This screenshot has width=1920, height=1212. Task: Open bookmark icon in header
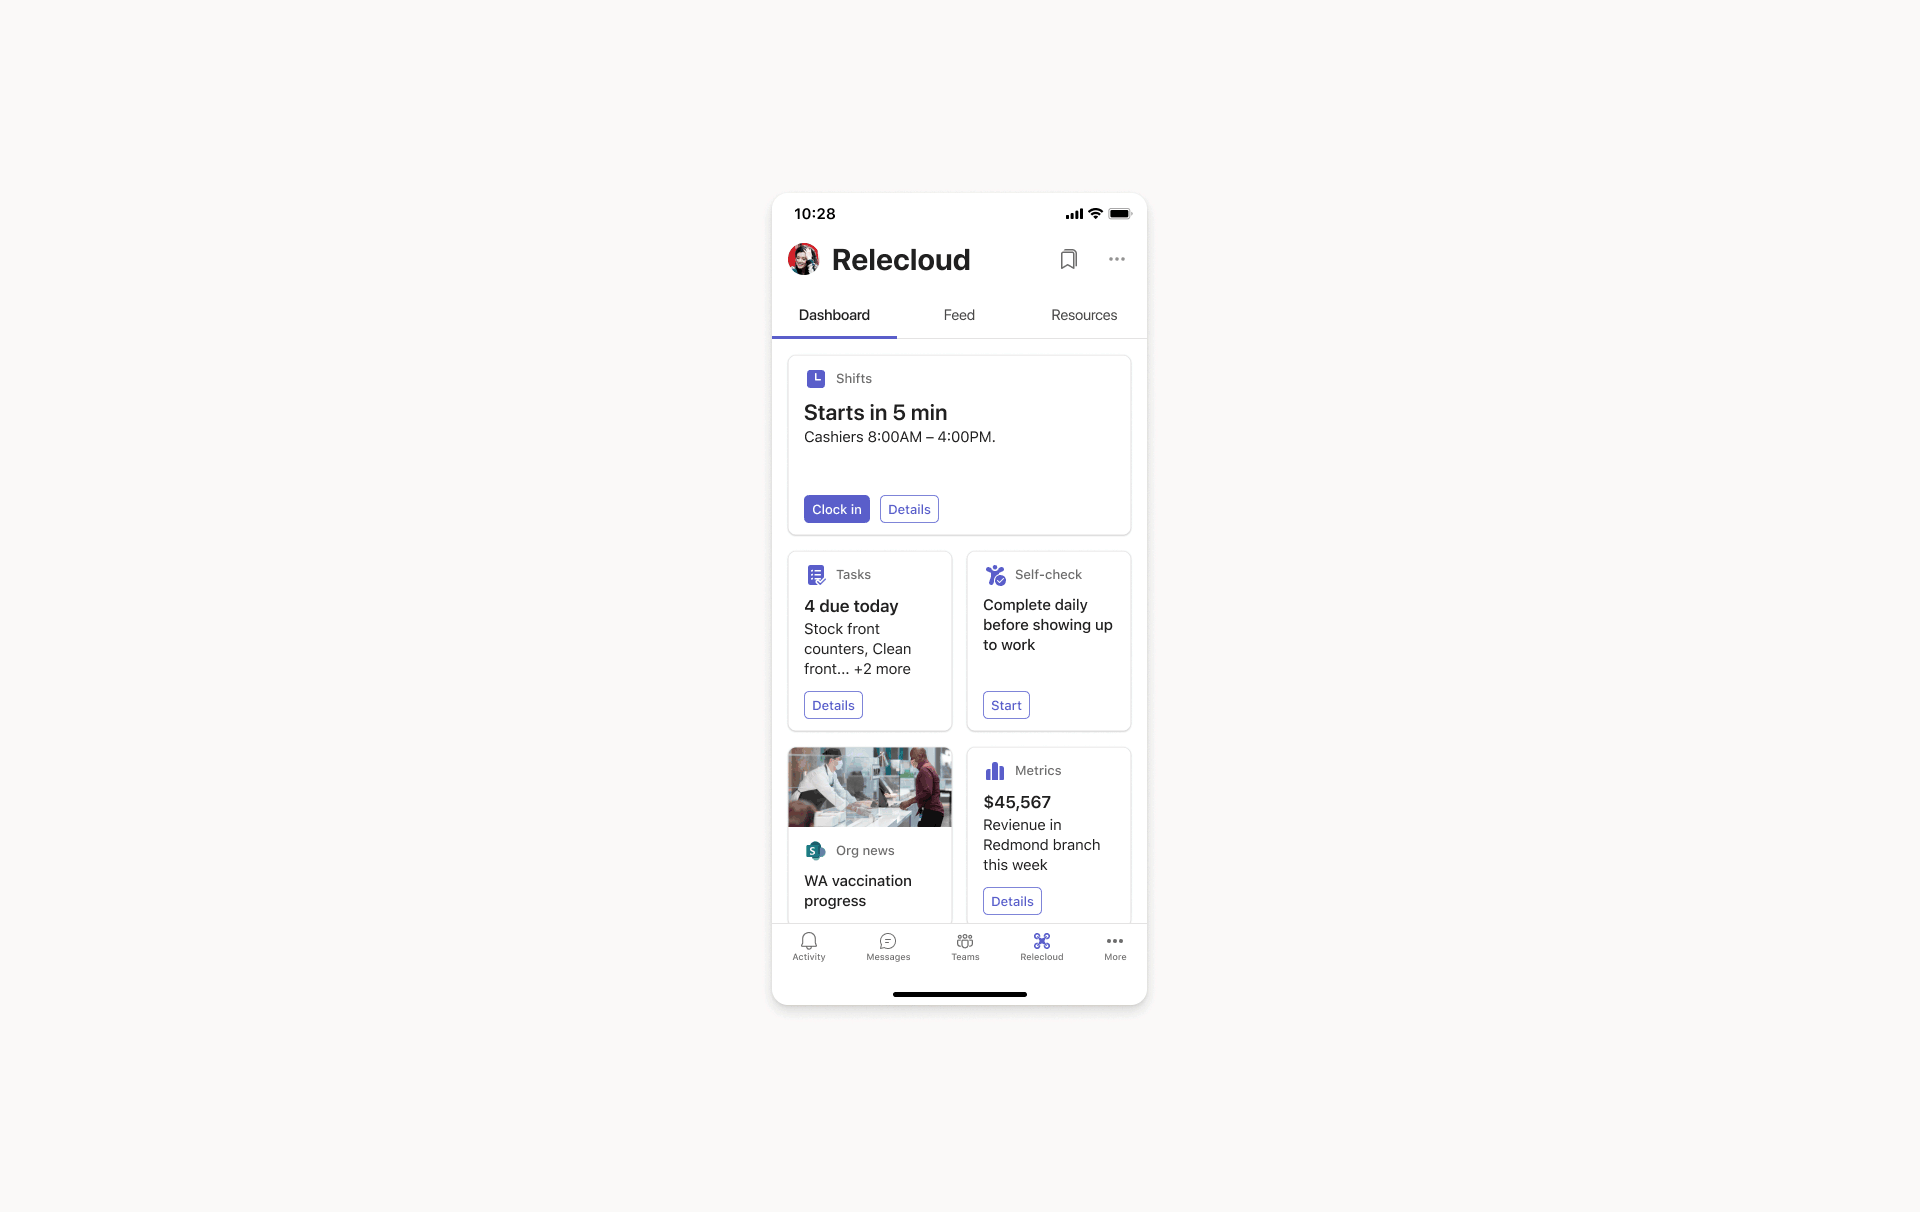1070,258
